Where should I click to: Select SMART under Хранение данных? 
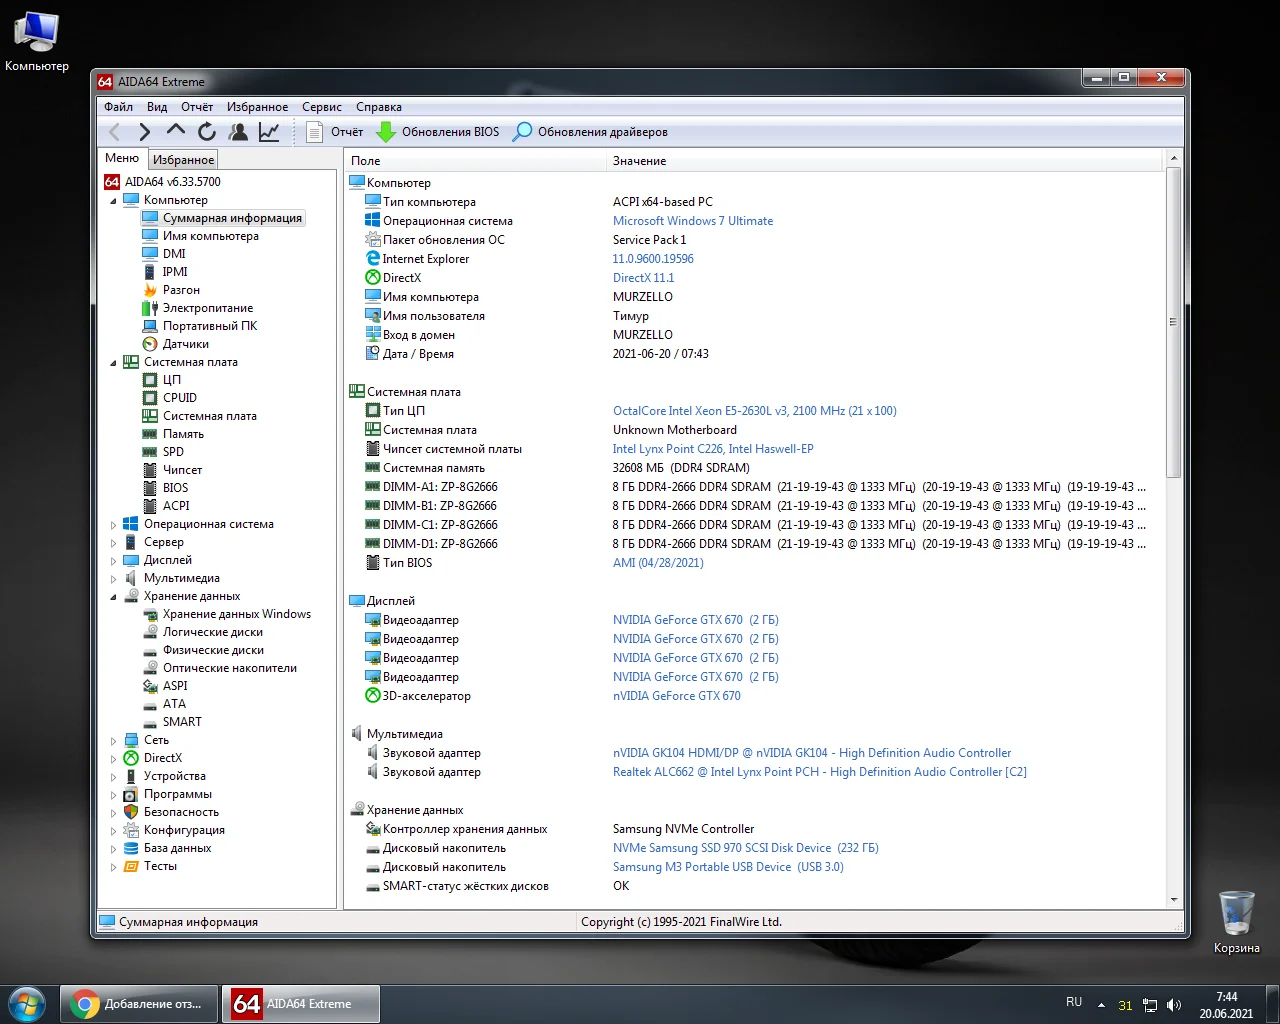[x=182, y=722]
